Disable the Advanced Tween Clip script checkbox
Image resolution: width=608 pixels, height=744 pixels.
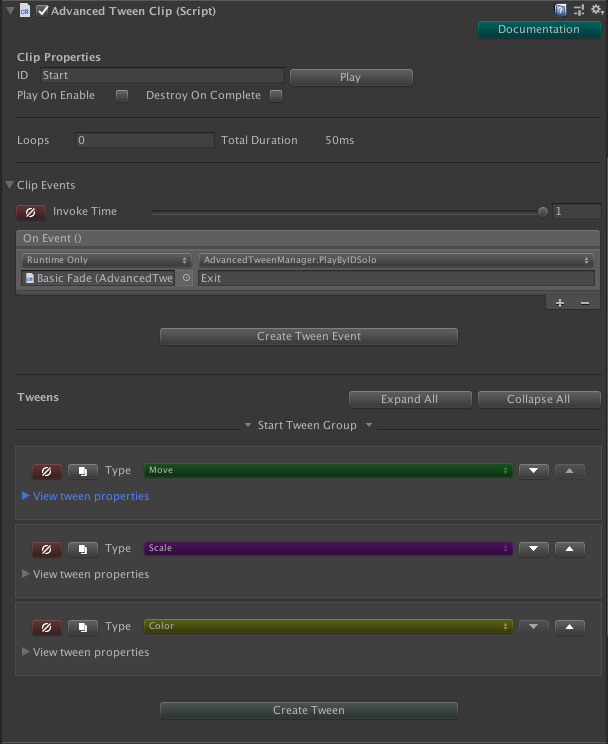click(x=42, y=11)
